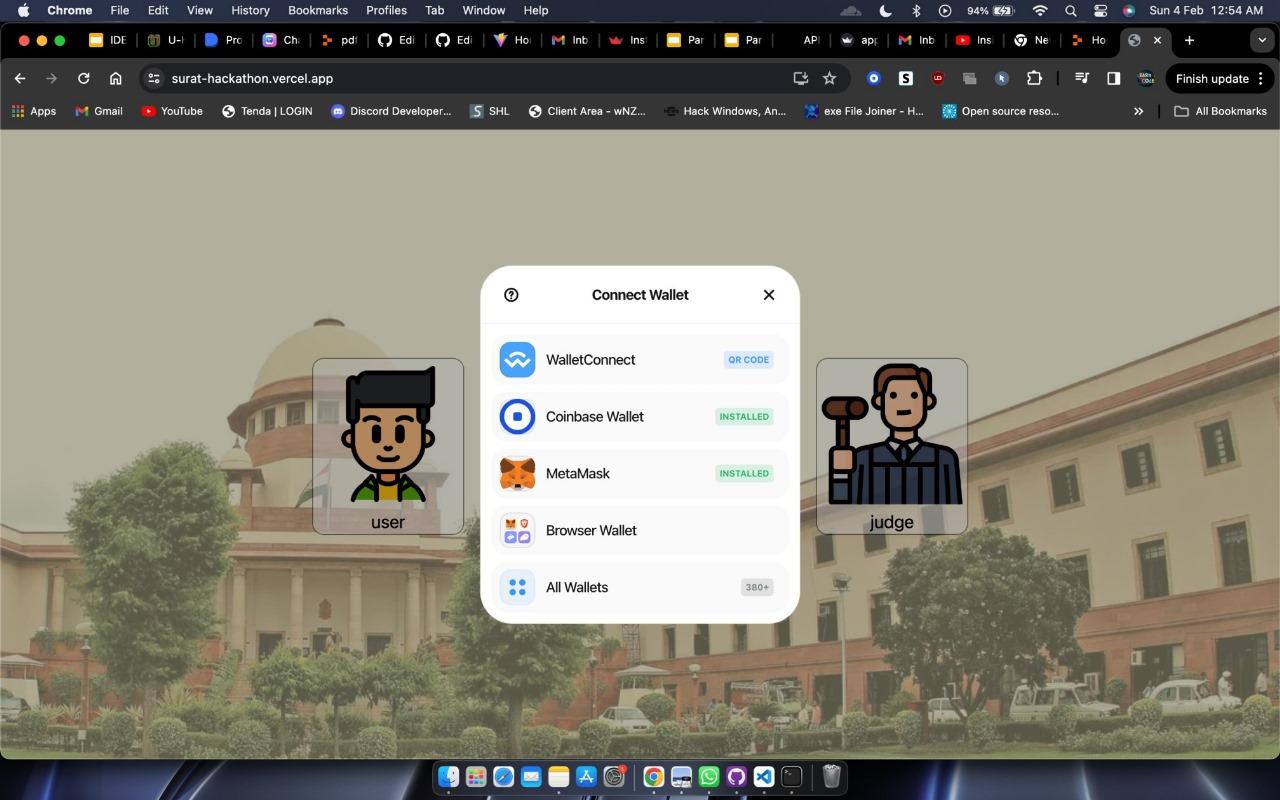This screenshot has width=1280, height=800.
Task: Open the Discord Developer bookmark
Action: pos(391,111)
